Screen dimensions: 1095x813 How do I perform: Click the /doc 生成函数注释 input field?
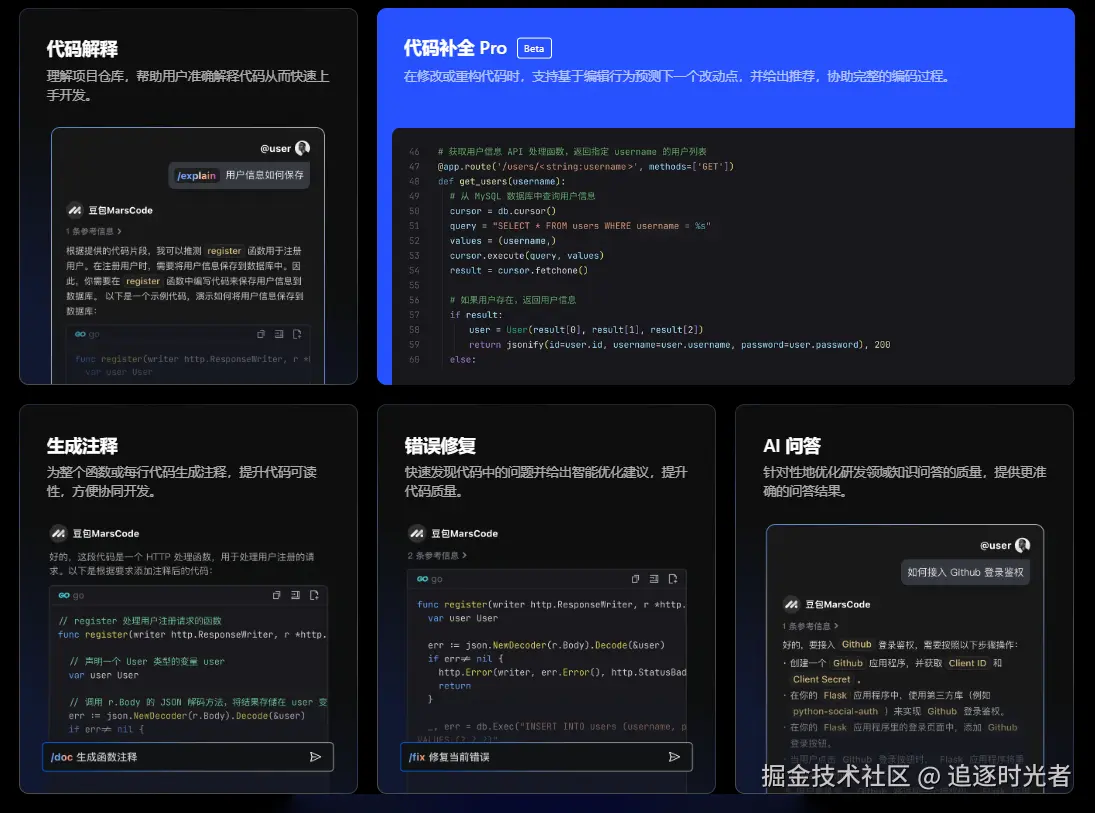188,757
